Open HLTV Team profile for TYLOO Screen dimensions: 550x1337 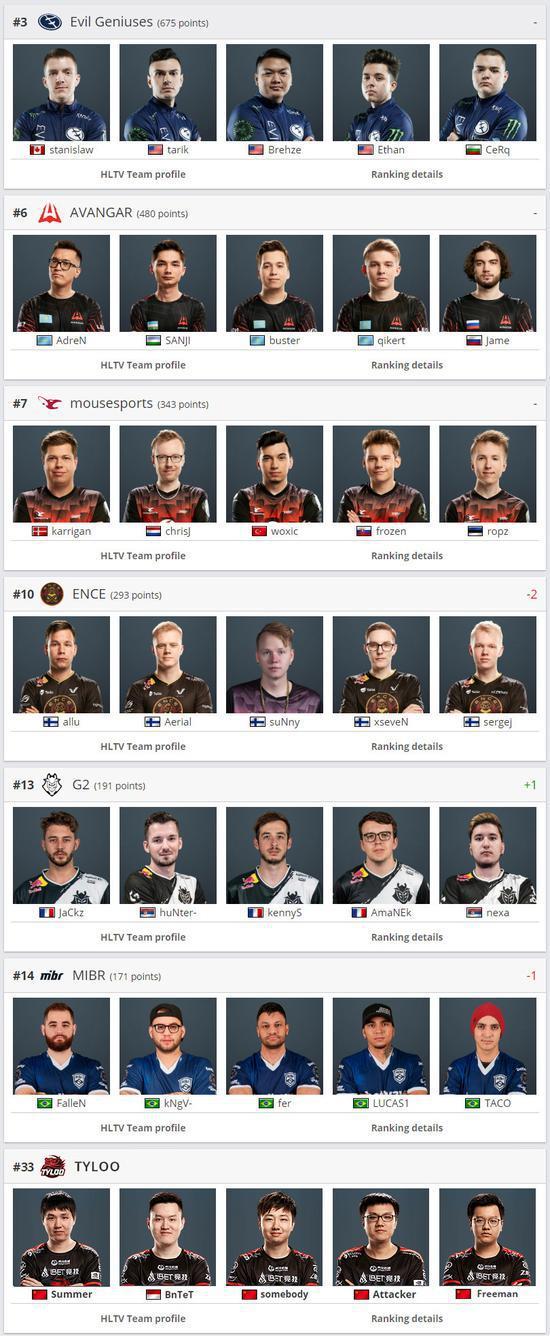(x=143, y=1319)
